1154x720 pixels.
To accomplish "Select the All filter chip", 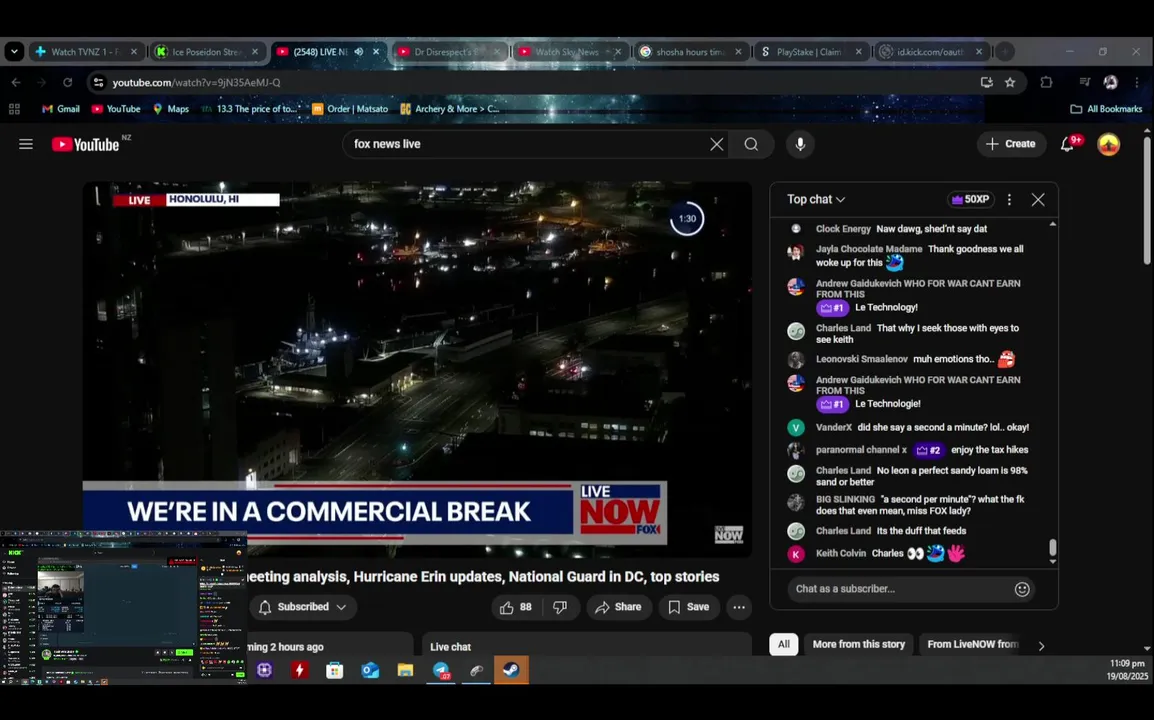I will pos(784,644).
